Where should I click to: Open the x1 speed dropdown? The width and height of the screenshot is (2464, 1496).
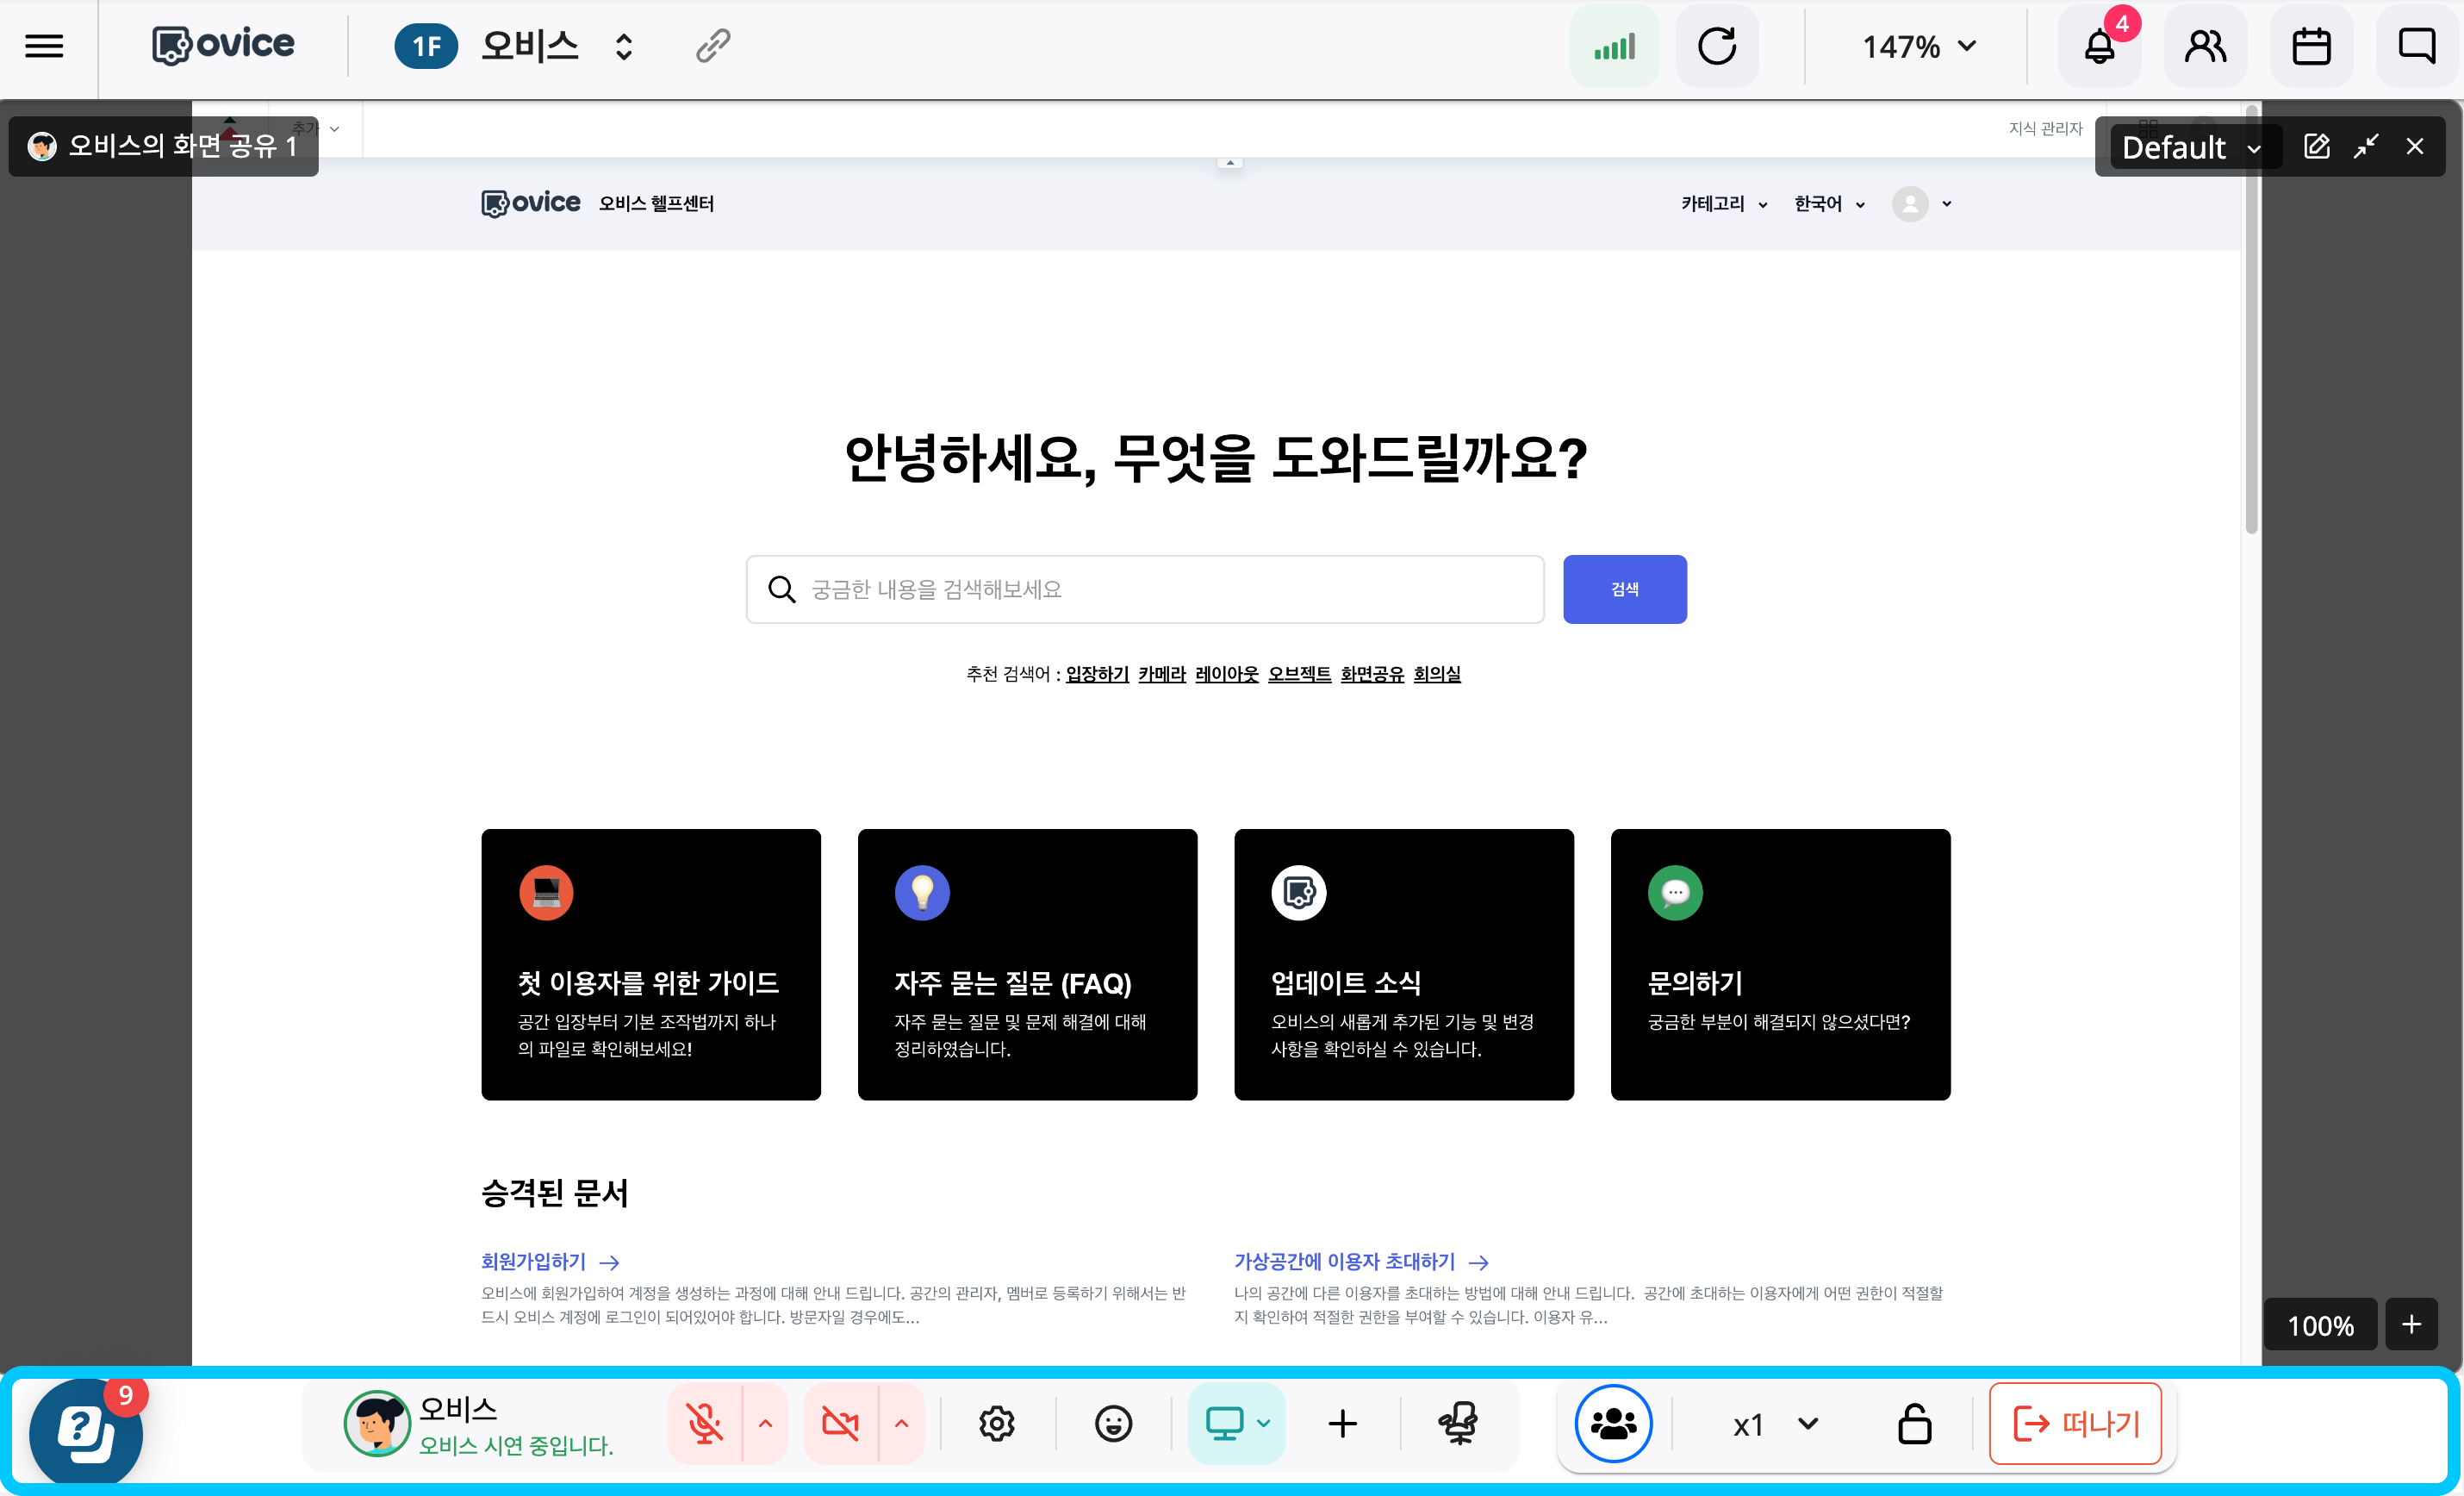click(x=1776, y=1424)
